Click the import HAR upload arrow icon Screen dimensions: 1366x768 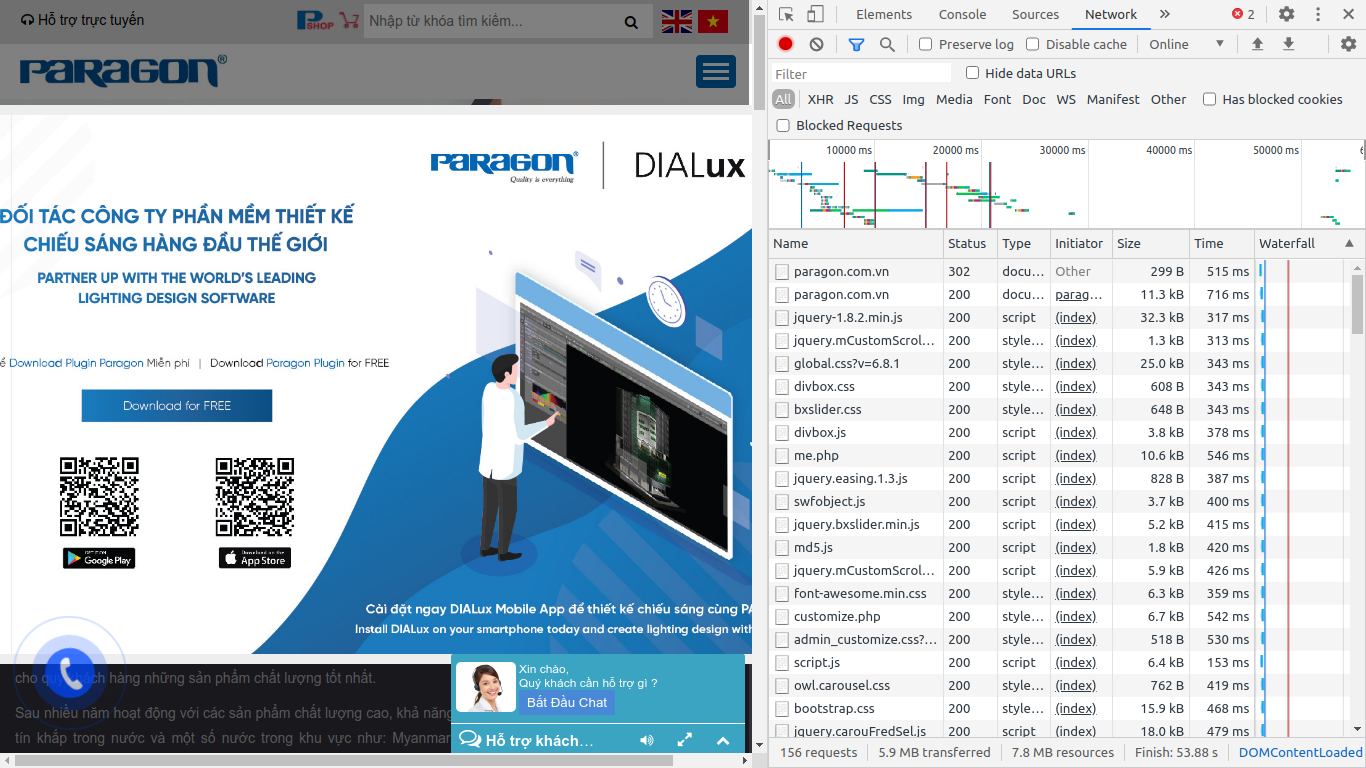coord(1257,44)
